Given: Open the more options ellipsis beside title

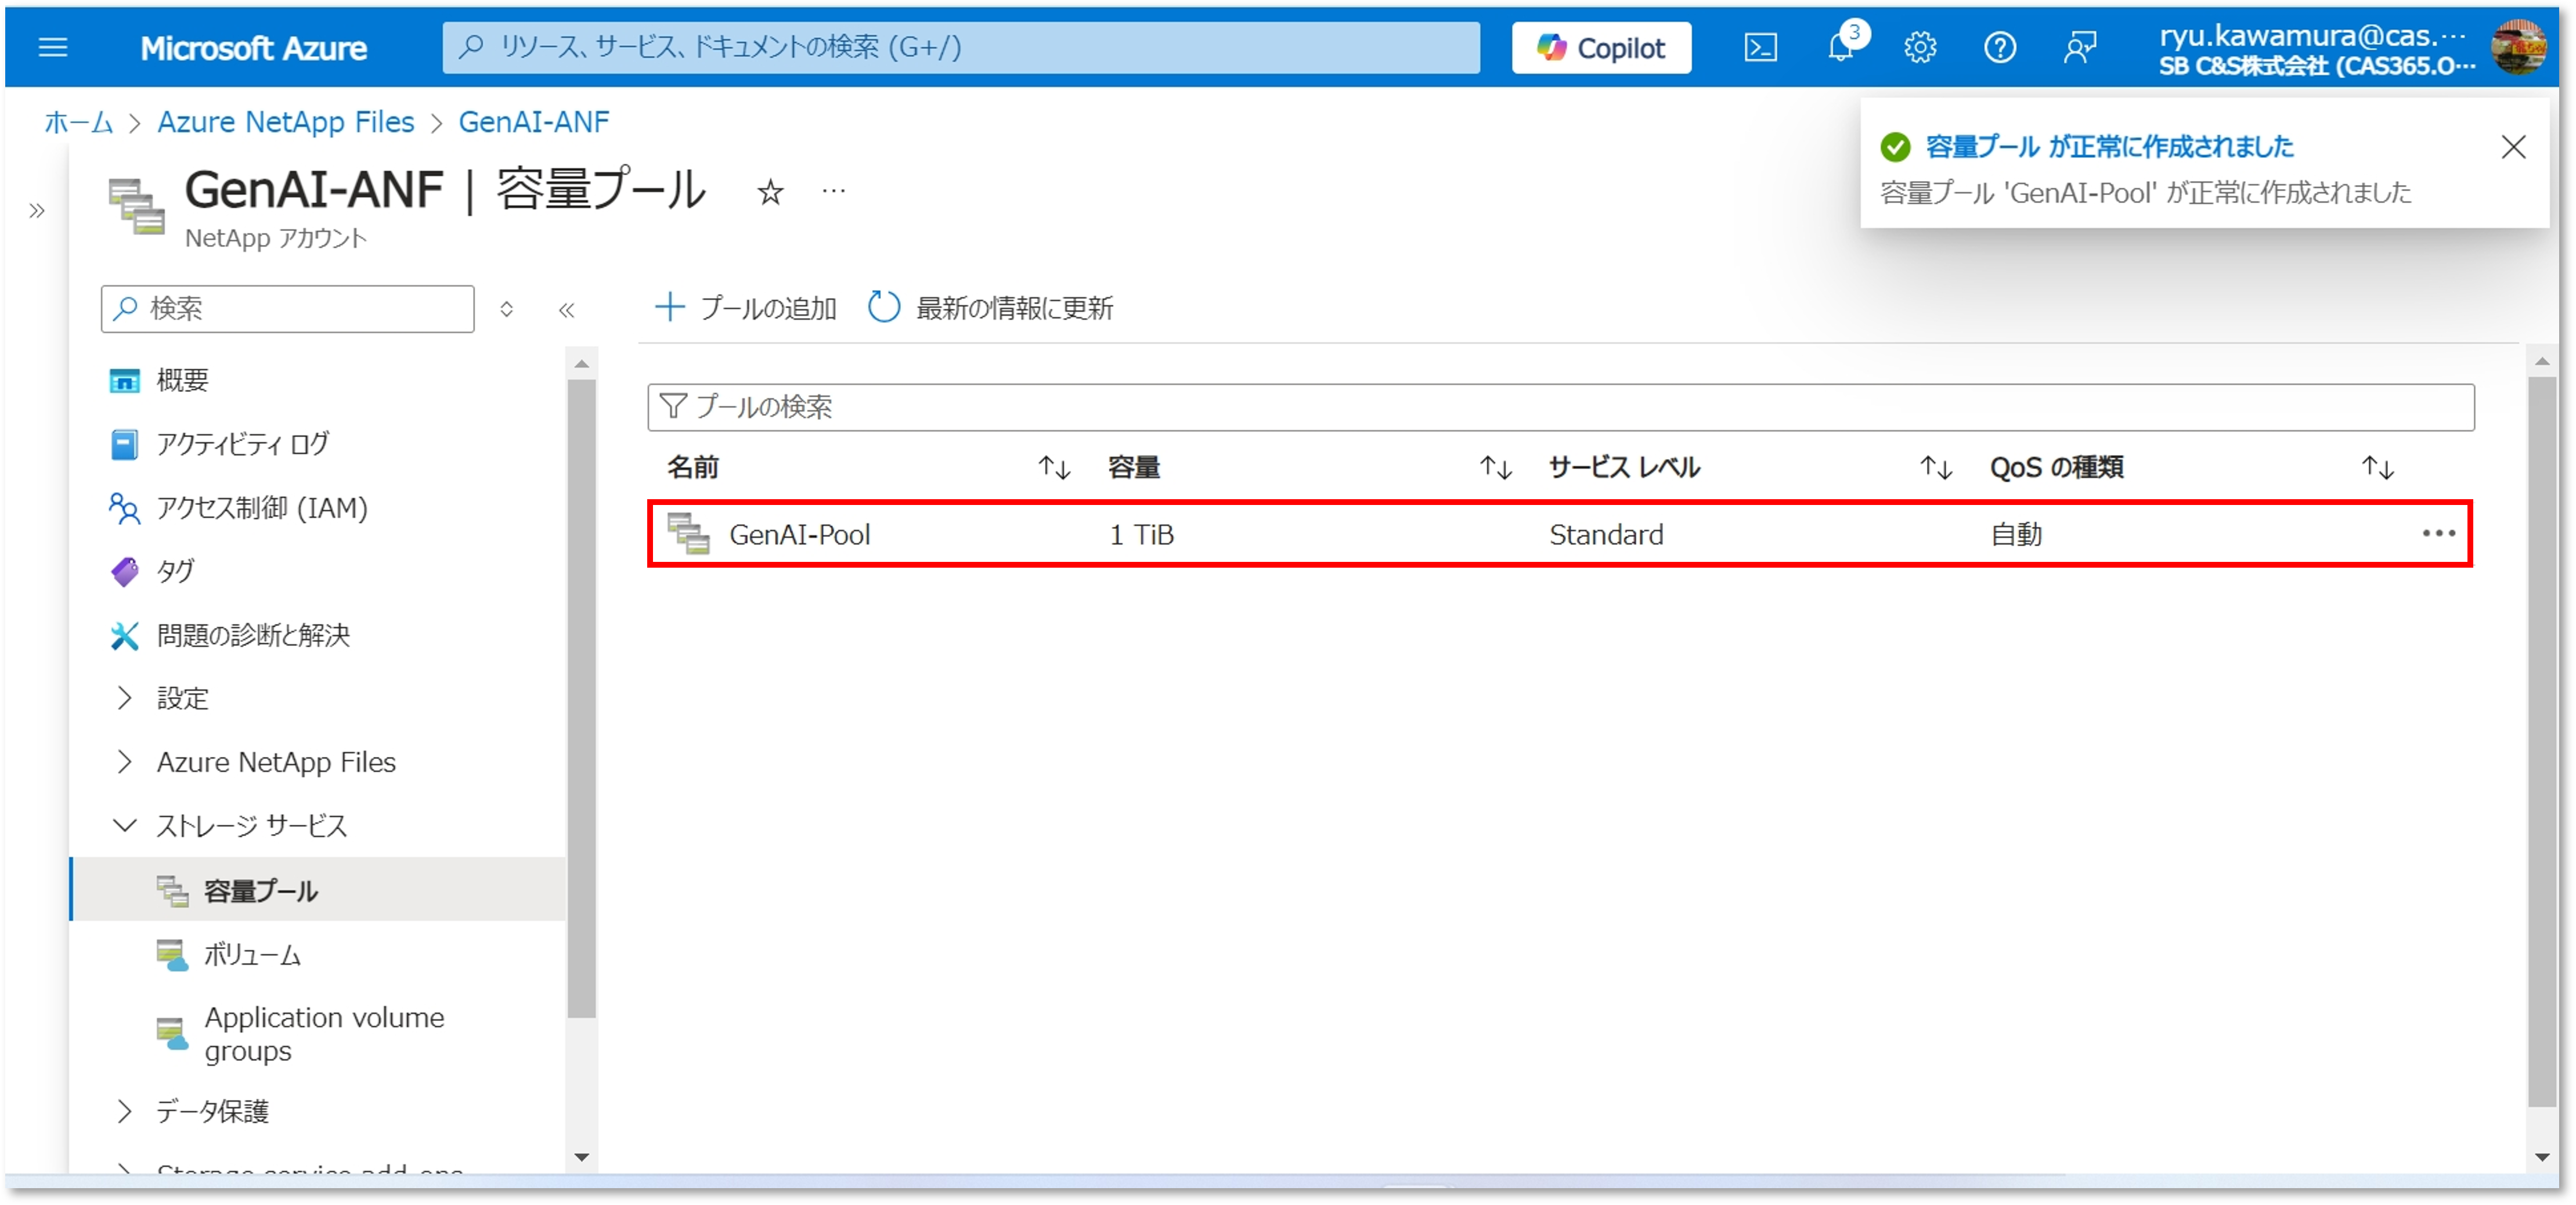Looking at the screenshot, I should [x=833, y=191].
